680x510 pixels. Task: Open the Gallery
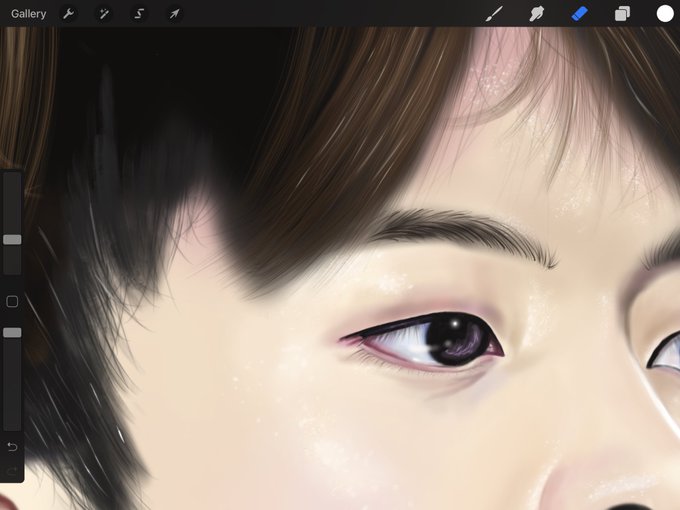point(28,14)
